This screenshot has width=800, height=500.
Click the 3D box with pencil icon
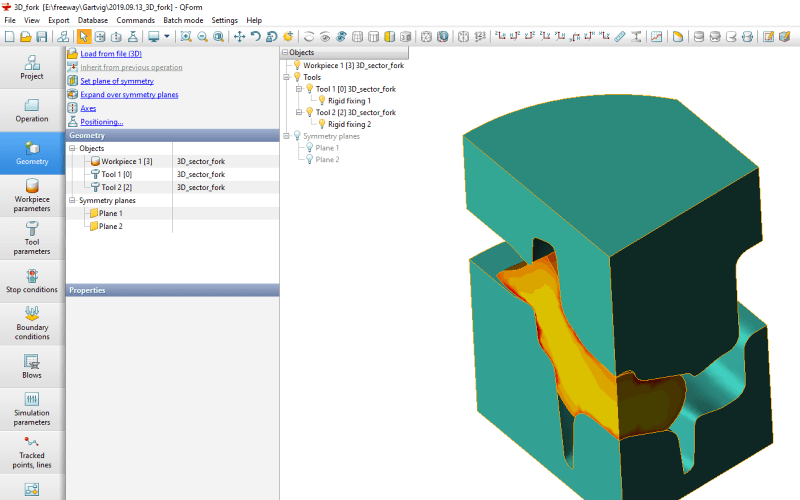coord(785,36)
